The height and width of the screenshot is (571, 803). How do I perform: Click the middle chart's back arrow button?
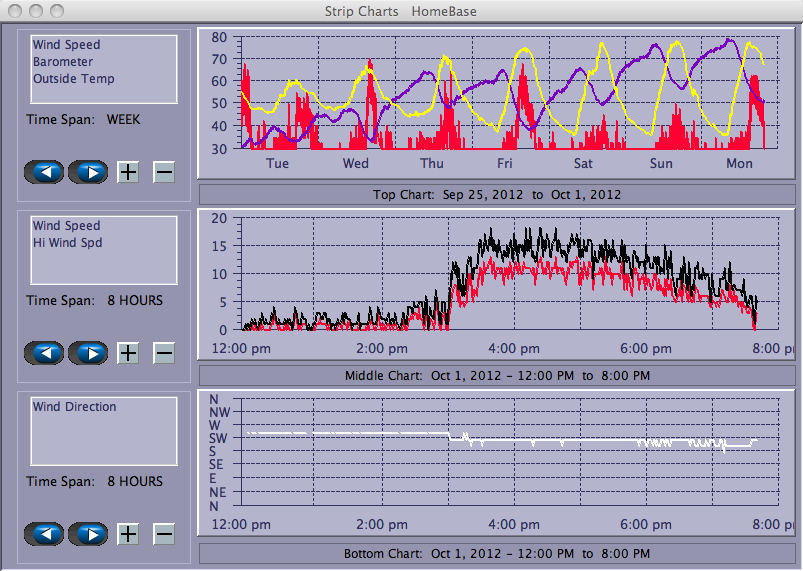(x=45, y=353)
